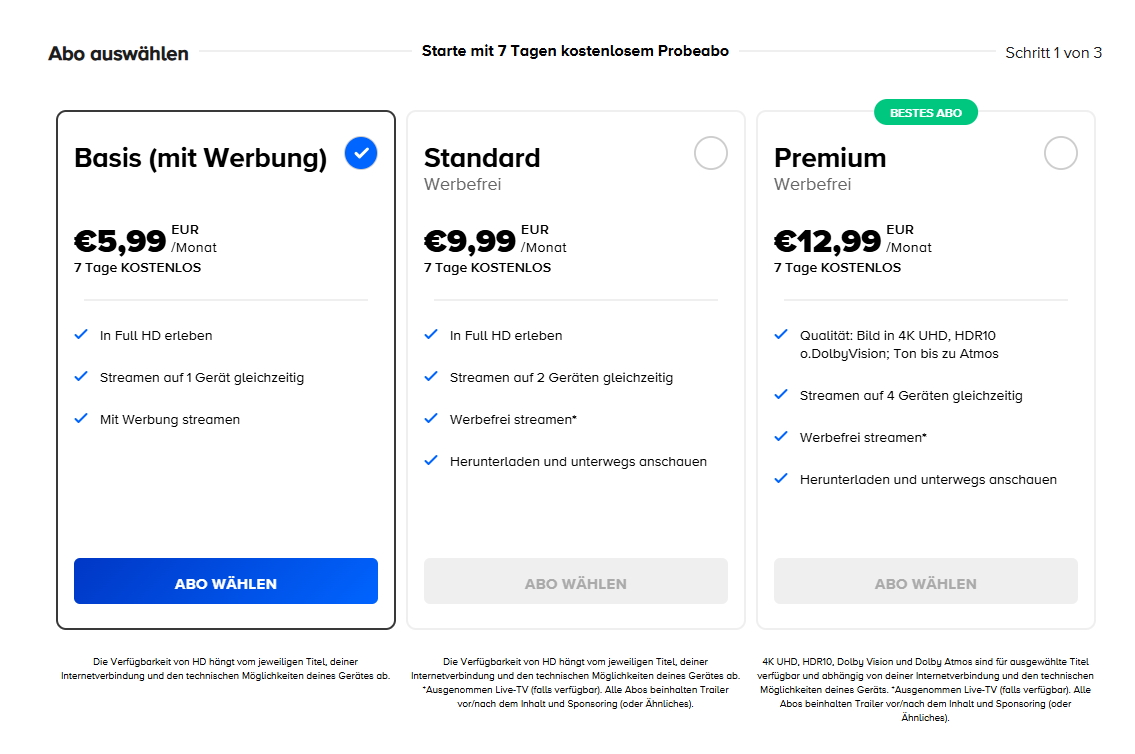Viewport: 1135px width, 754px height.
Task: Click the Basis (mit Werbung) title
Action: tap(200, 158)
